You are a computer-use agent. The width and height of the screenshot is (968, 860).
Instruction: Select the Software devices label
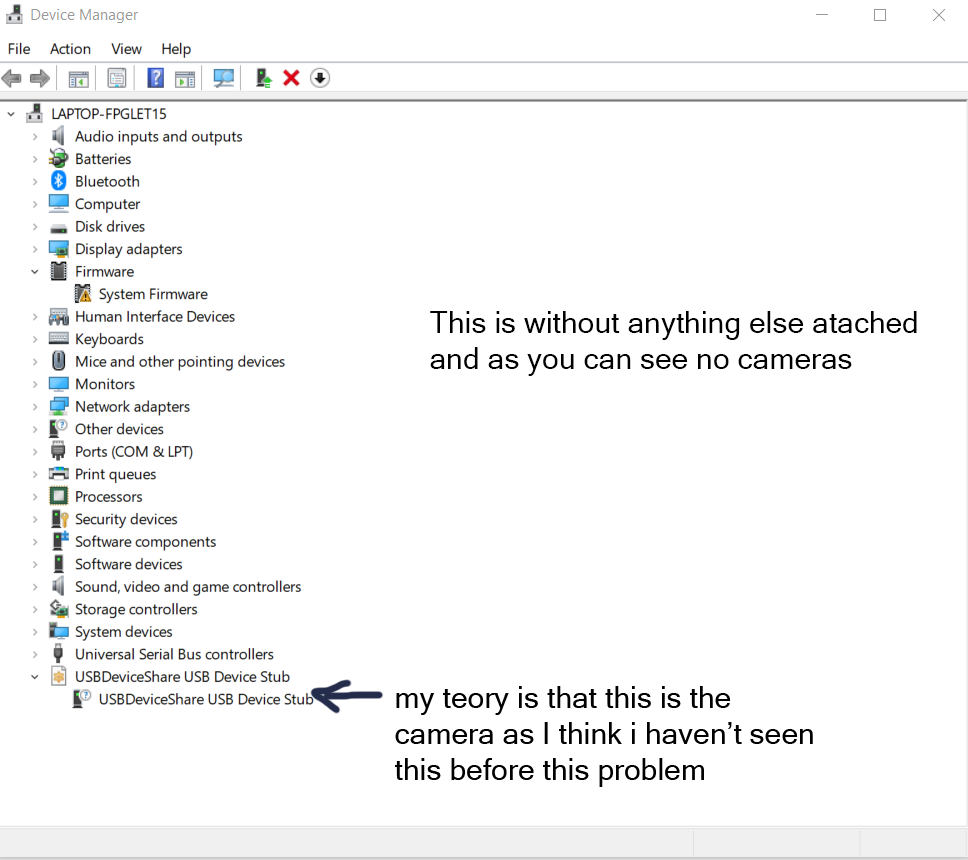coord(128,564)
